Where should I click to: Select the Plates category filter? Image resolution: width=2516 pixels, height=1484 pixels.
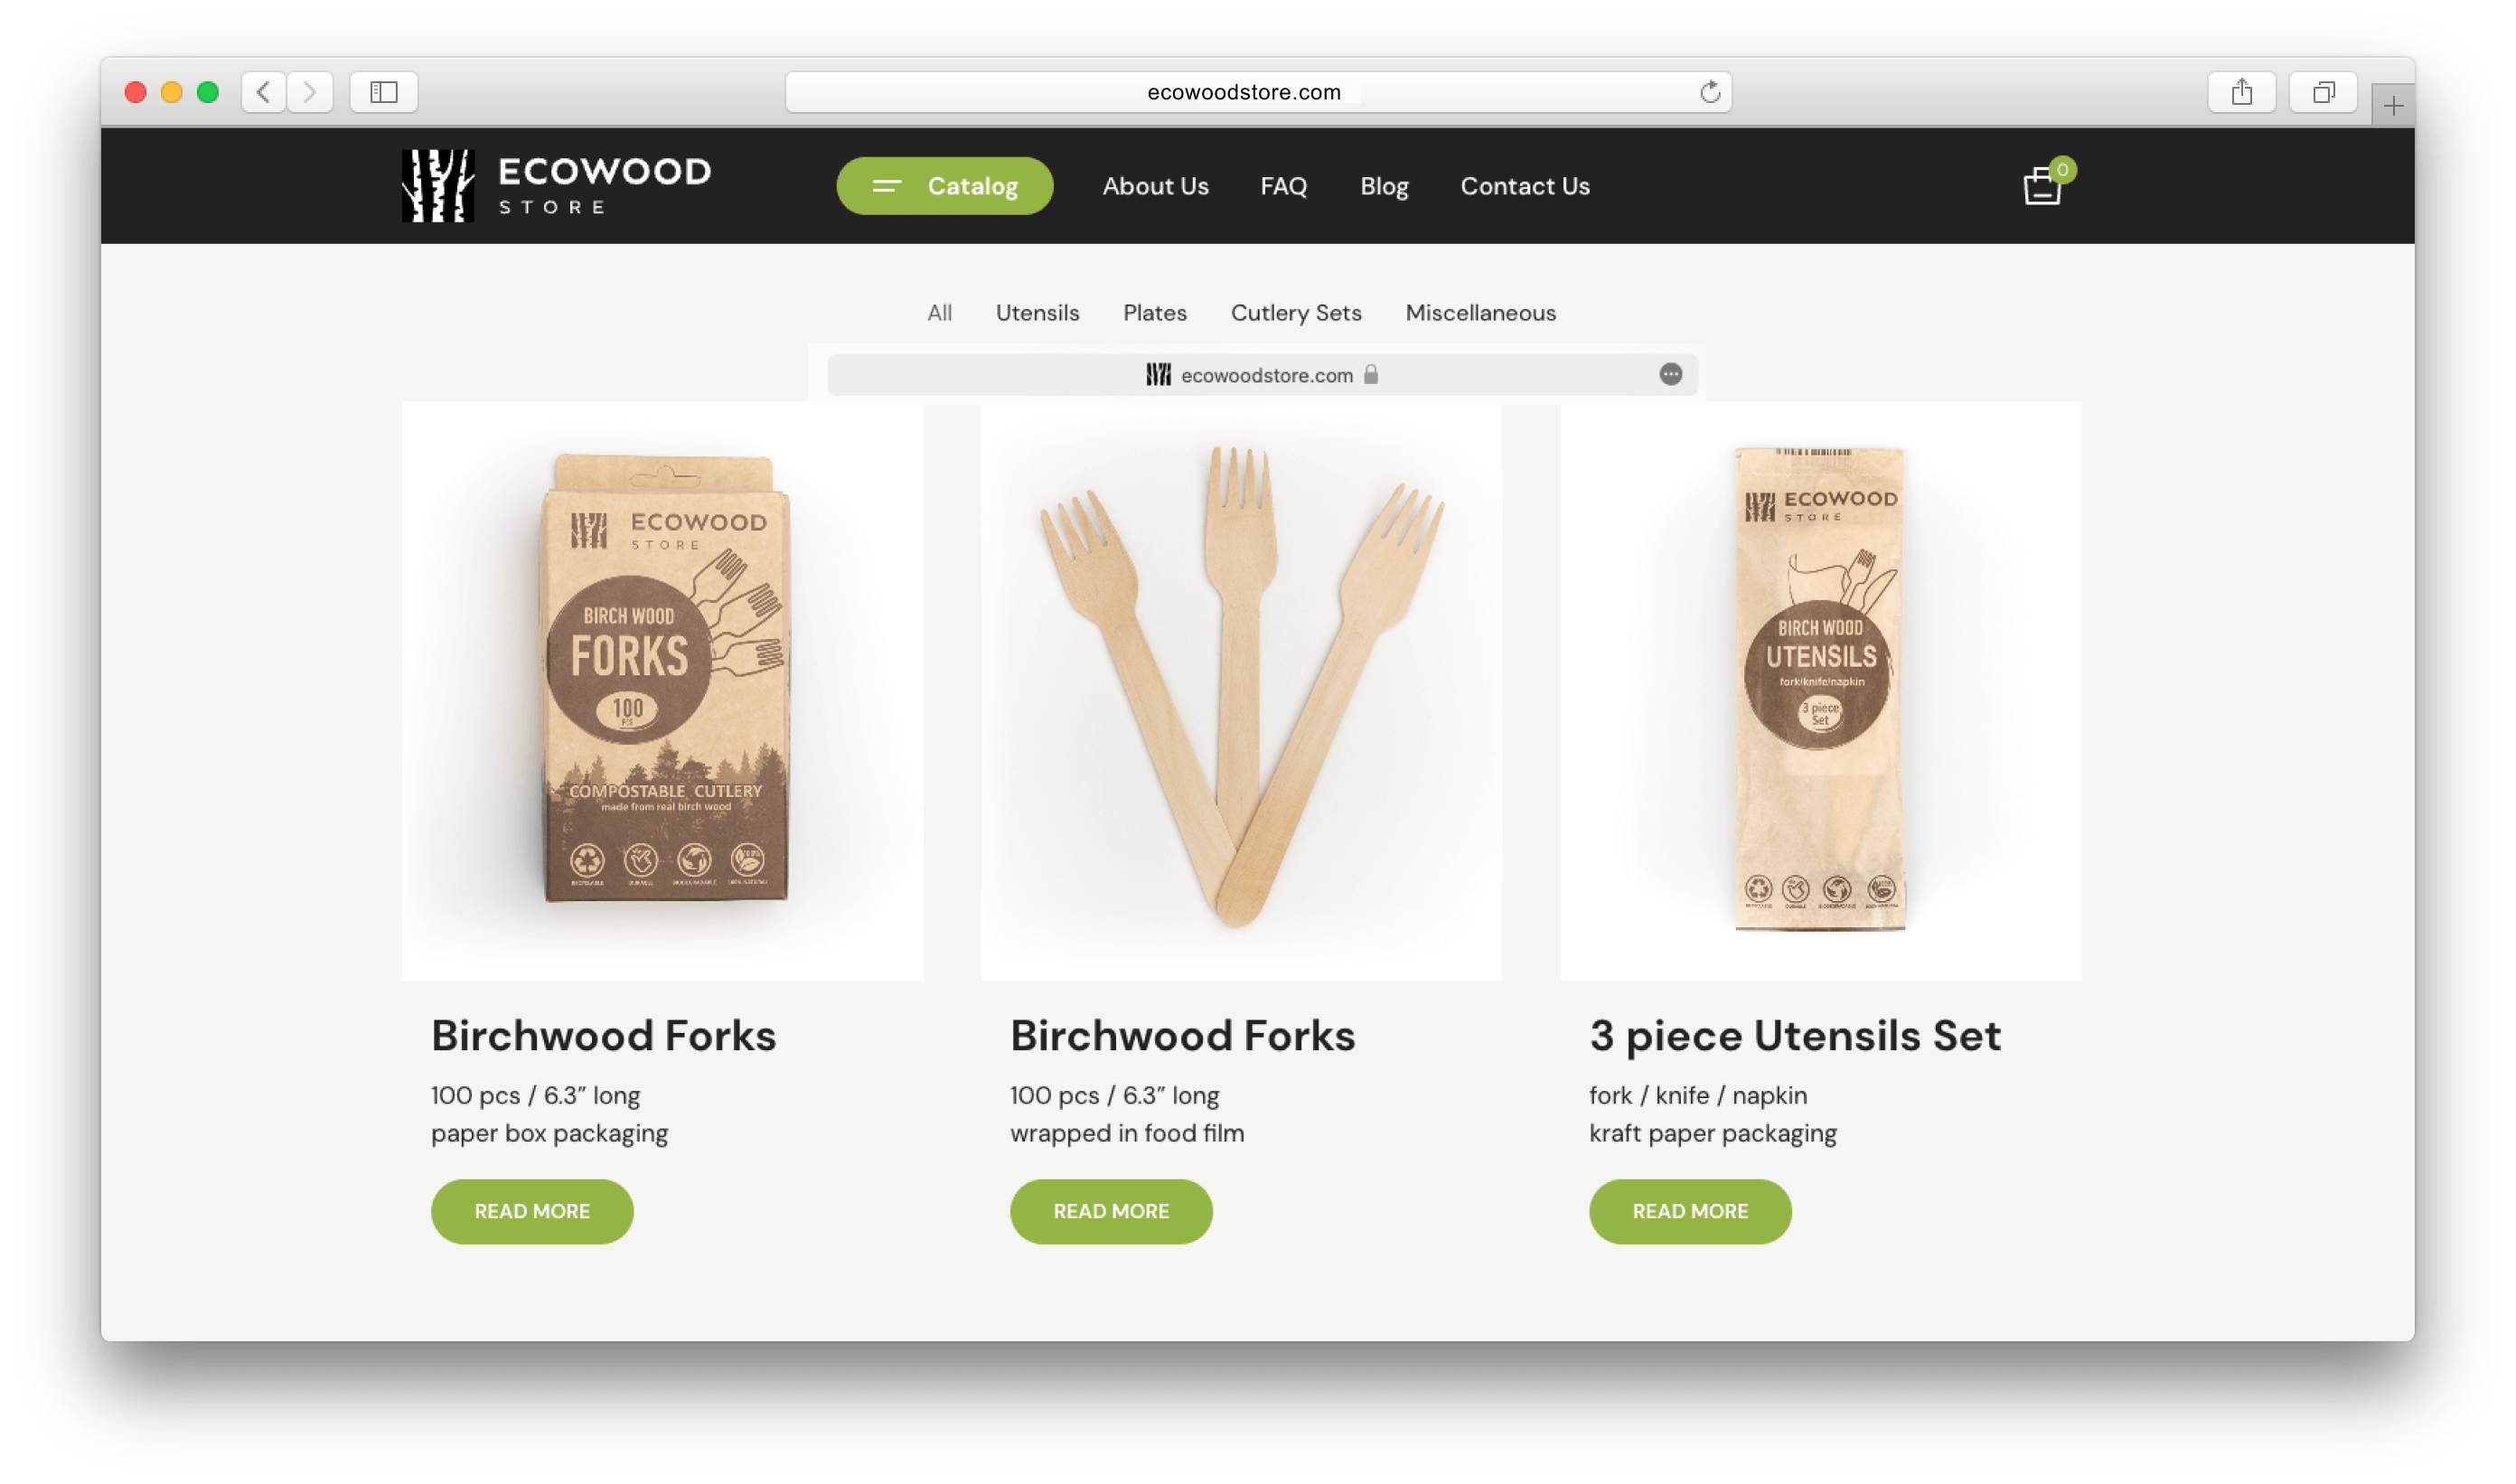[1155, 313]
